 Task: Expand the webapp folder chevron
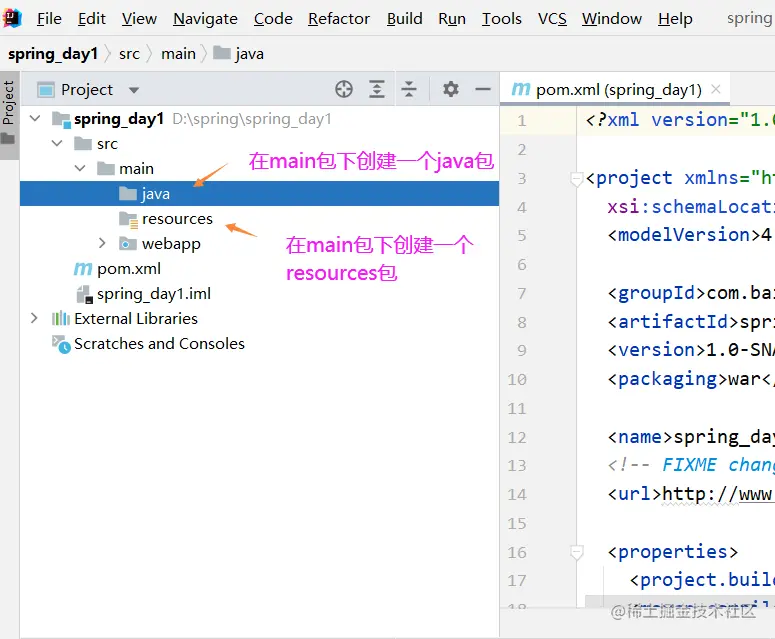tap(102, 243)
